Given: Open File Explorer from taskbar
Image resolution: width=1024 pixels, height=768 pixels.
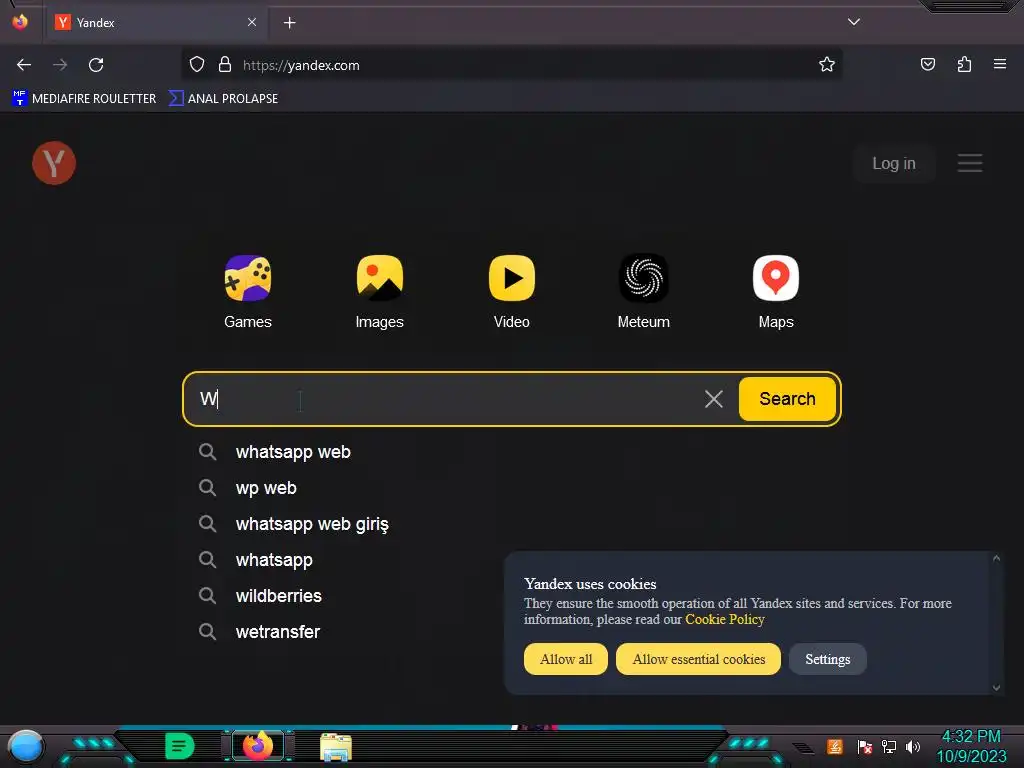Looking at the screenshot, I should tap(336, 747).
